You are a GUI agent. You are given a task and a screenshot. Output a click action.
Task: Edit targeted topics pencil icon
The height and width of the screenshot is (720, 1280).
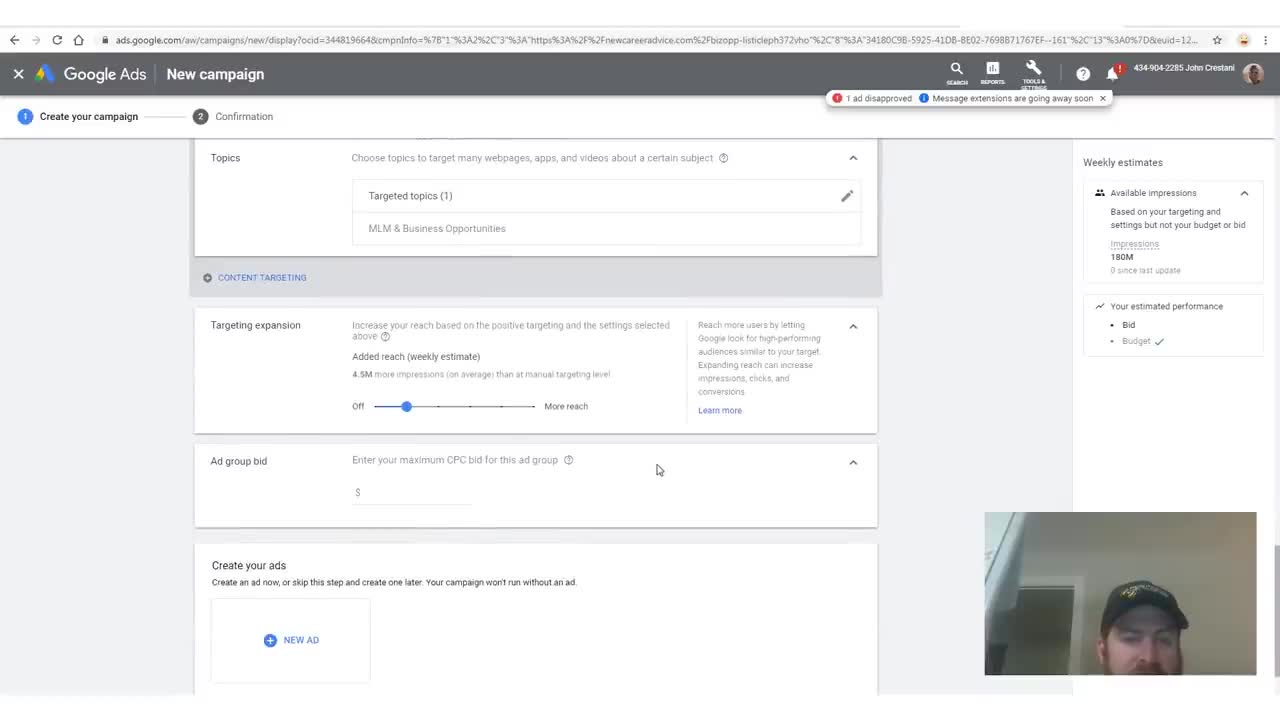pyautogui.click(x=847, y=196)
